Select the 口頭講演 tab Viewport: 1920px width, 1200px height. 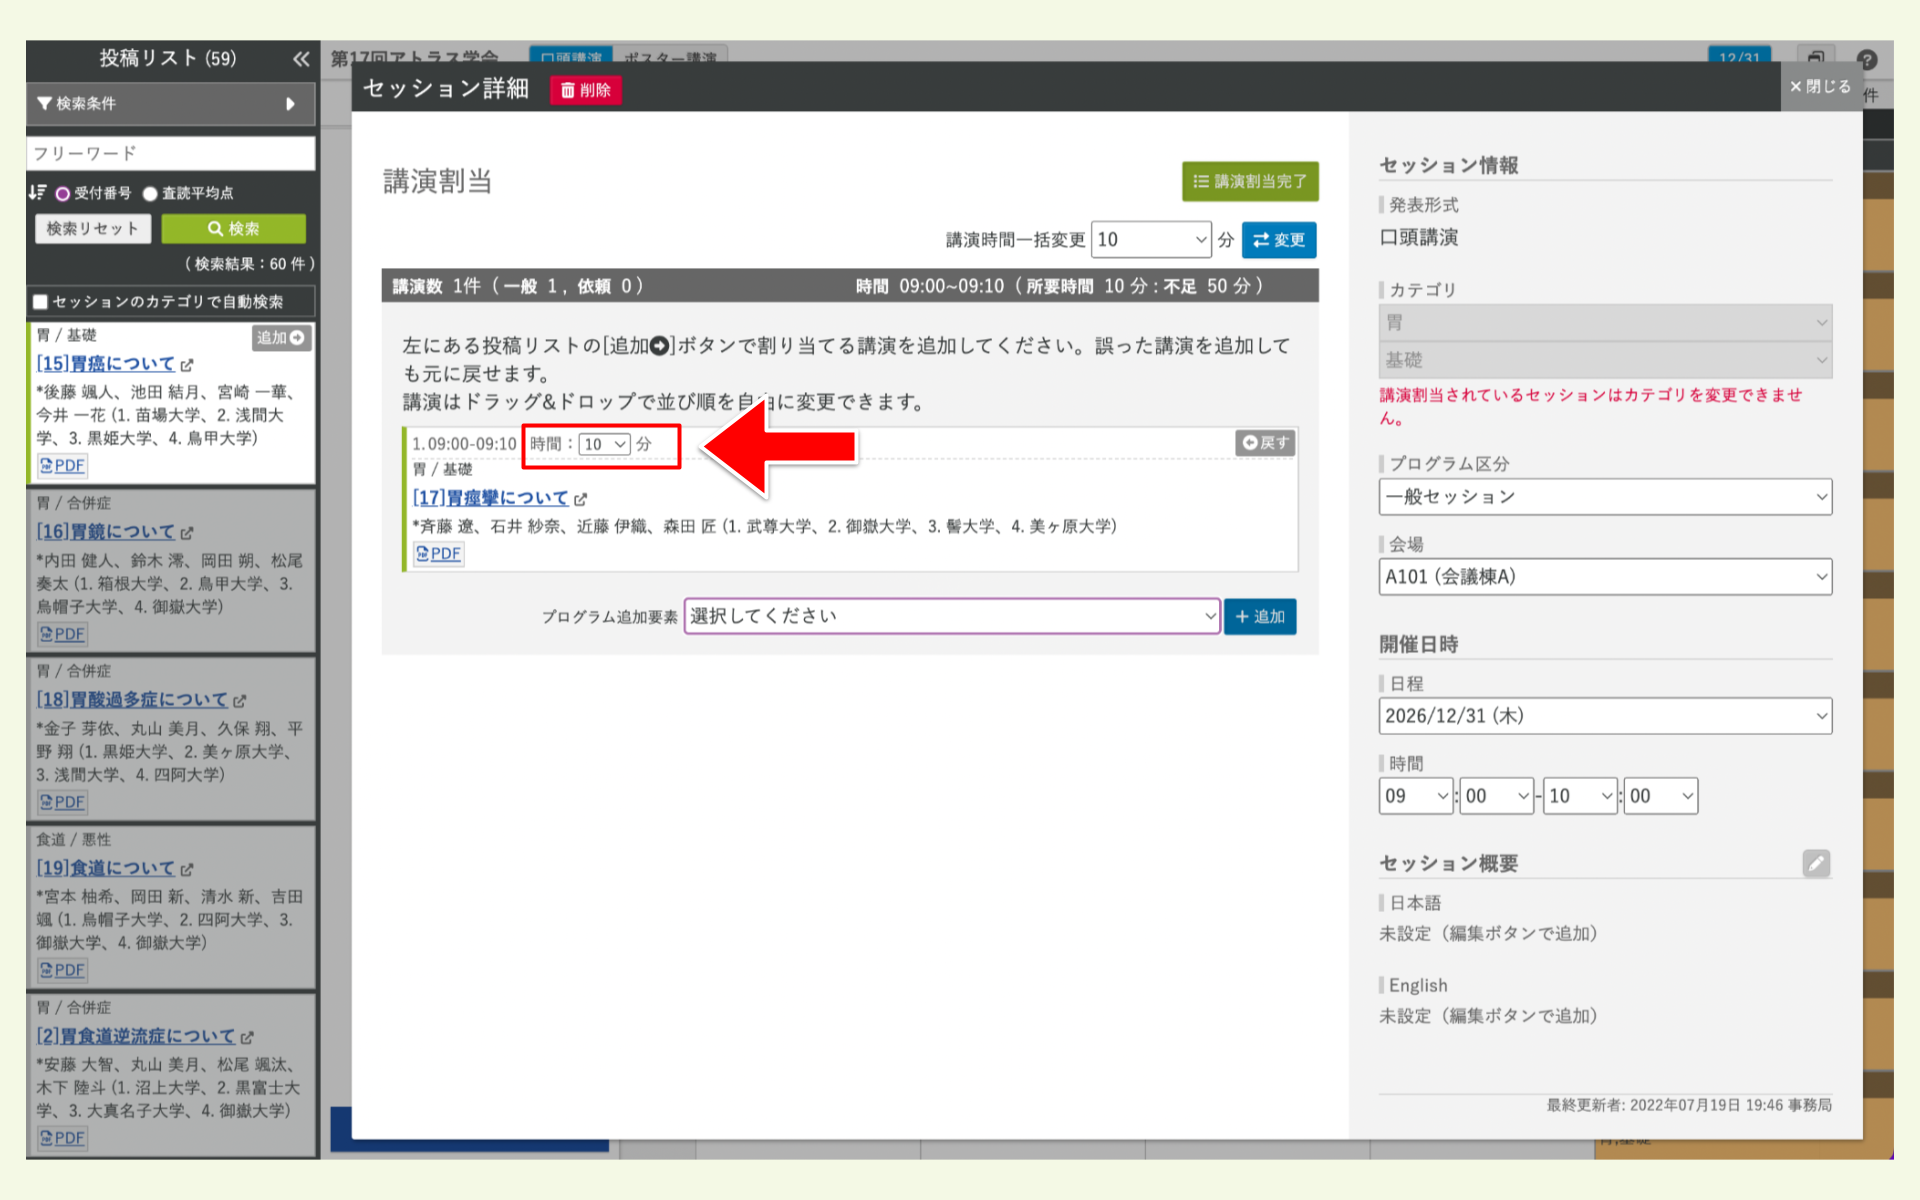(x=570, y=58)
